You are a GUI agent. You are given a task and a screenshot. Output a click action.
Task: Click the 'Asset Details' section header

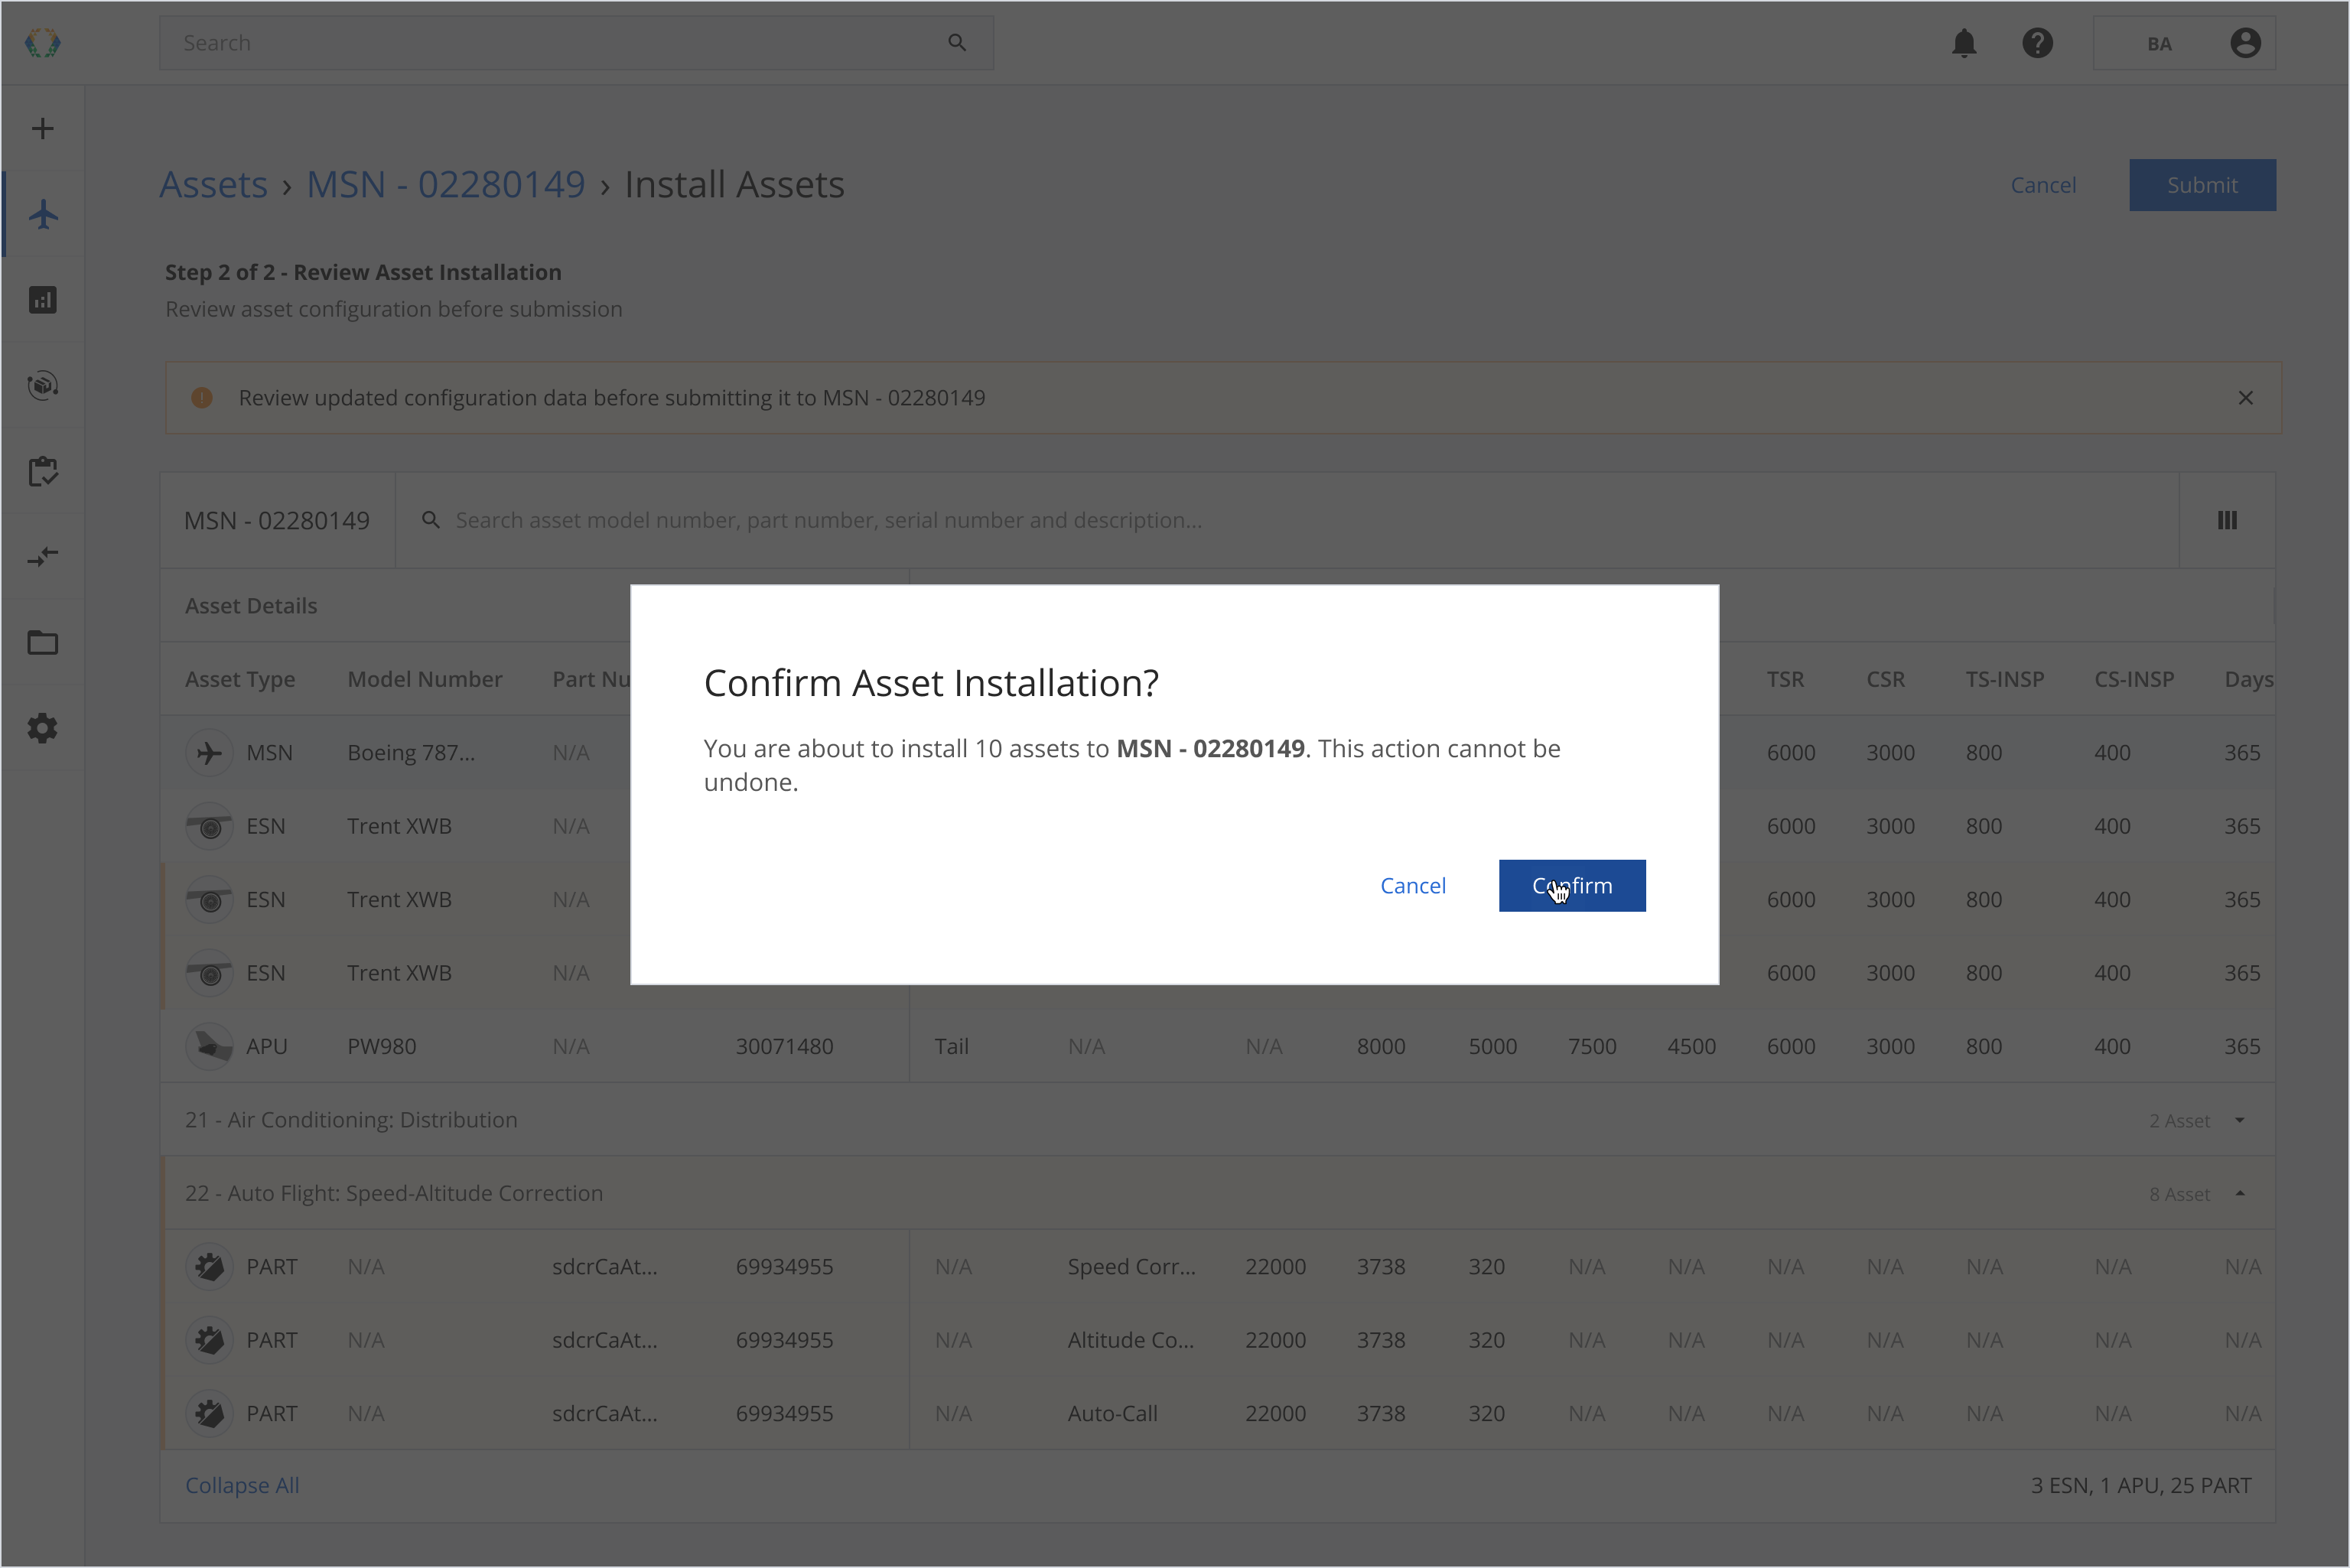251,606
